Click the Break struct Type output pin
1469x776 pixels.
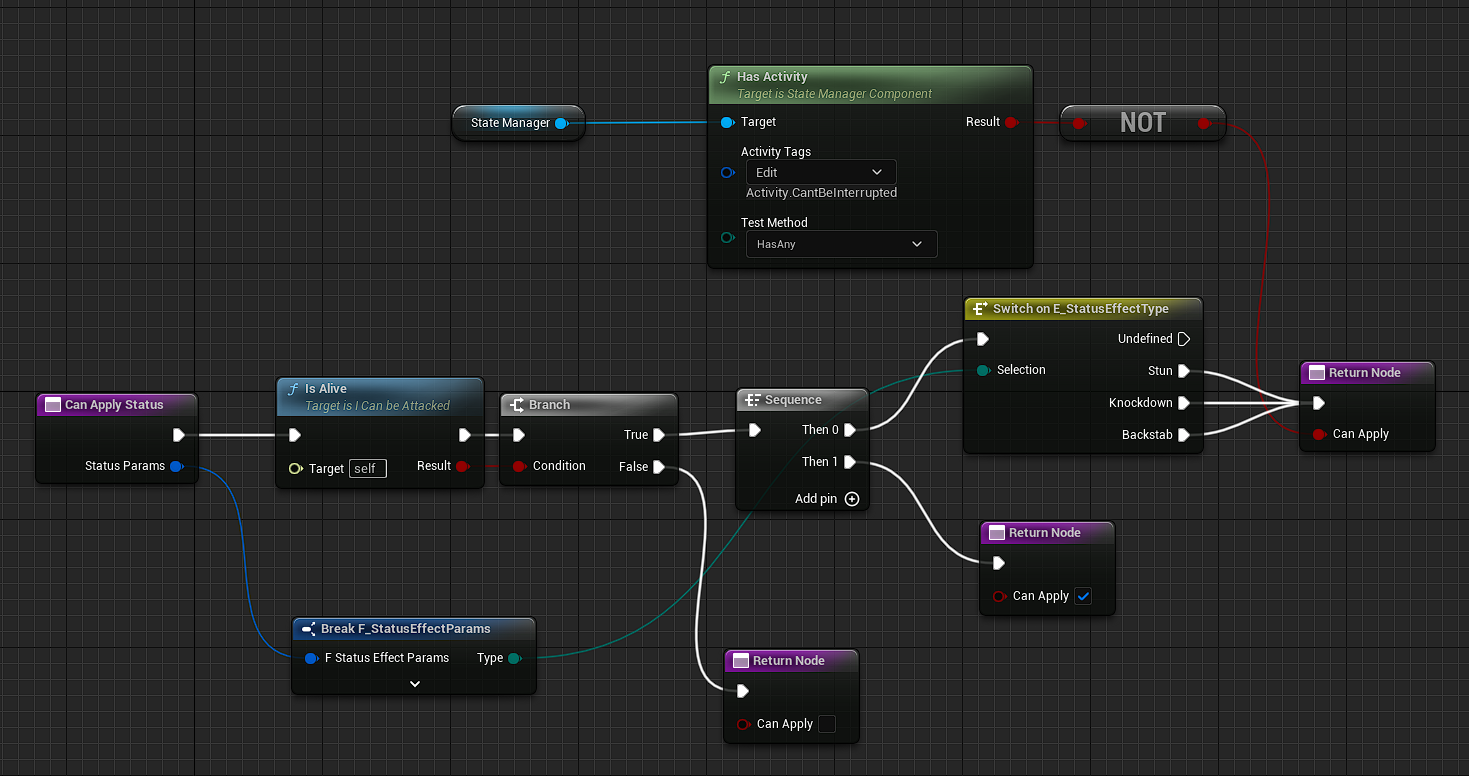click(514, 658)
